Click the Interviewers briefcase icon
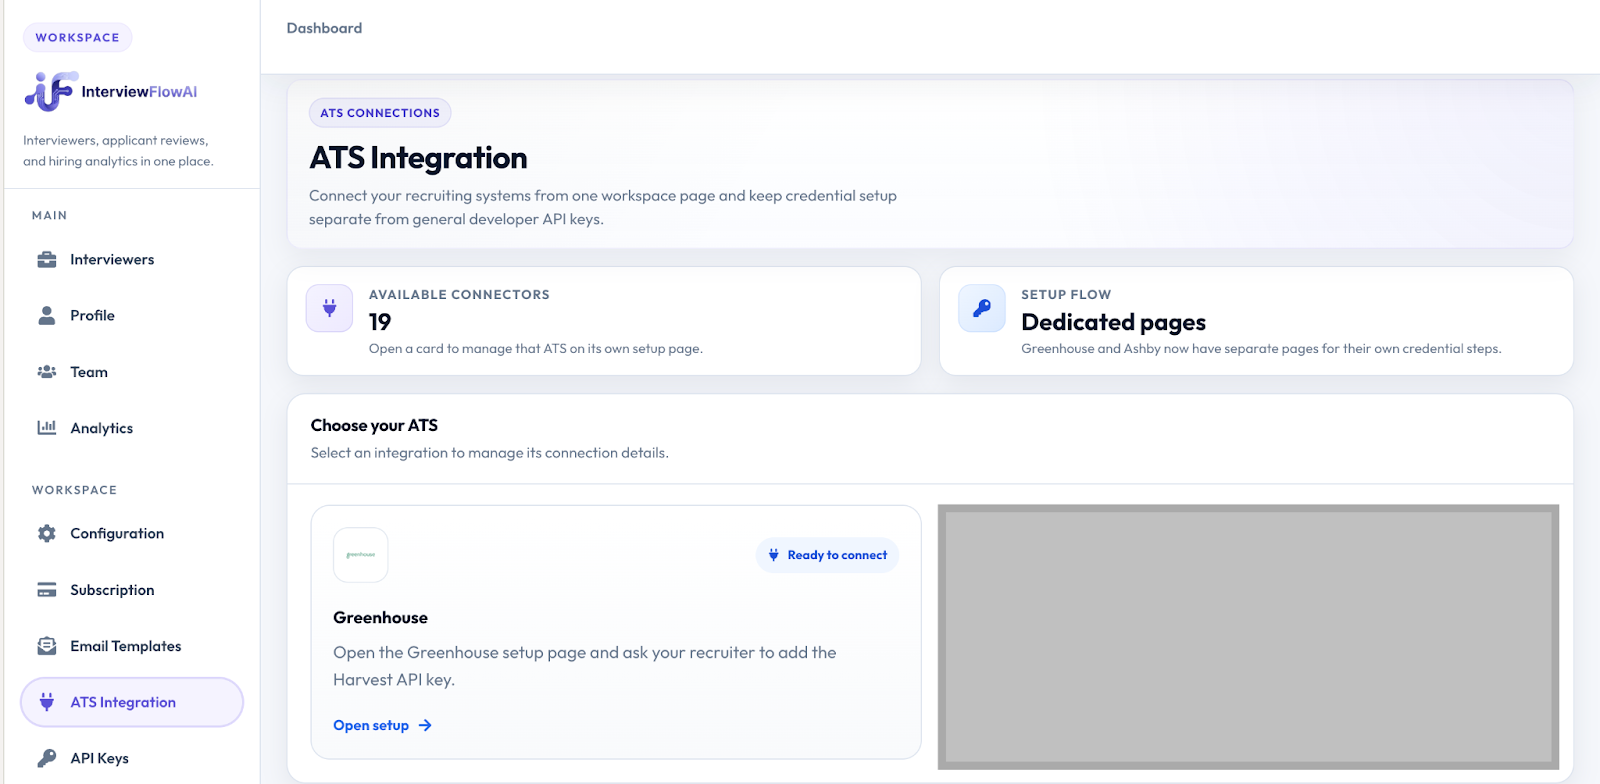The image size is (1600, 784). (x=47, y=260)
